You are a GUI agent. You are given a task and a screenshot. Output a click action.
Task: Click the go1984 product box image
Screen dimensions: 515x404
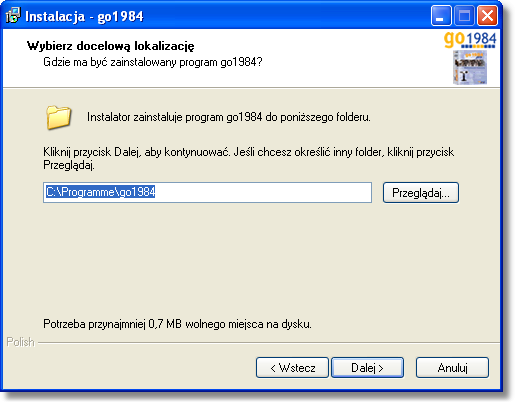470,67
